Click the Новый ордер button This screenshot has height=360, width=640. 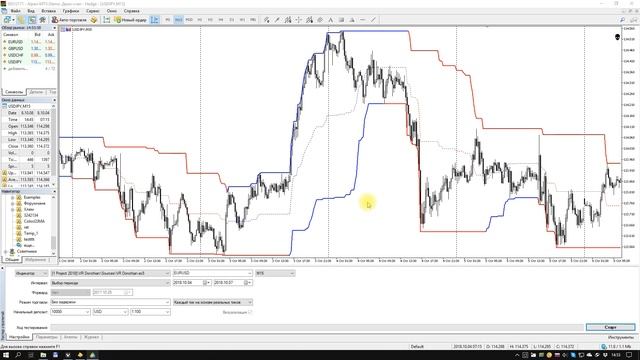(x=131, y=20)
